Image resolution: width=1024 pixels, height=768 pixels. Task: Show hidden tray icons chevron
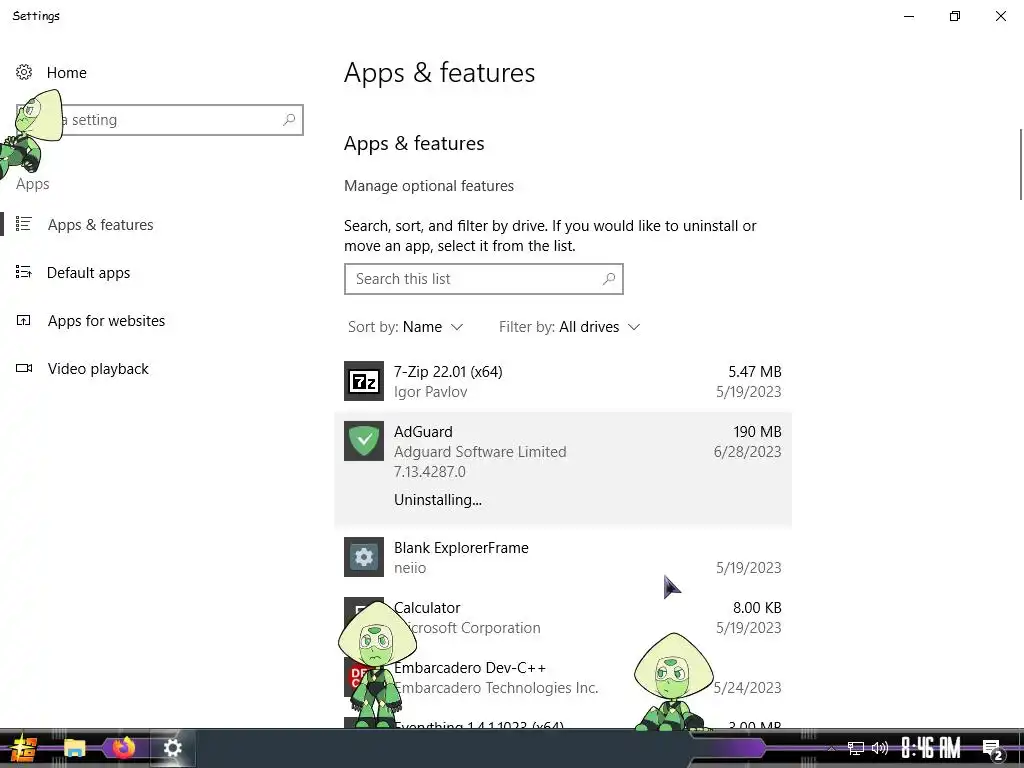pos(831,748)
